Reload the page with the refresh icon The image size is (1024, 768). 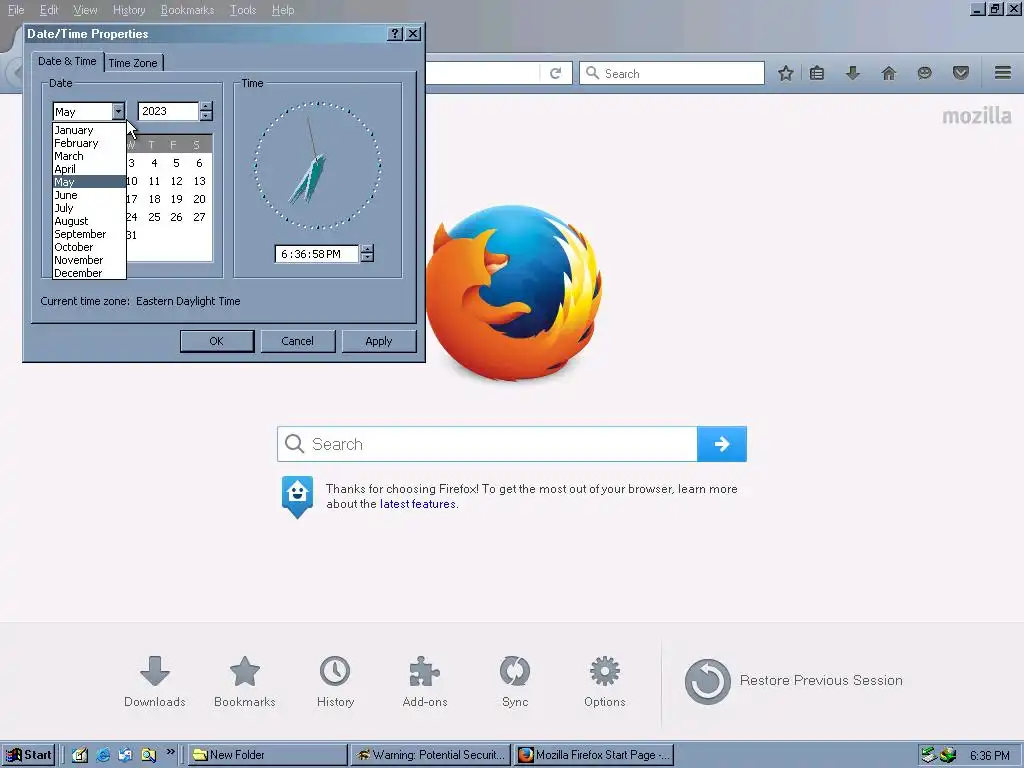556,73
